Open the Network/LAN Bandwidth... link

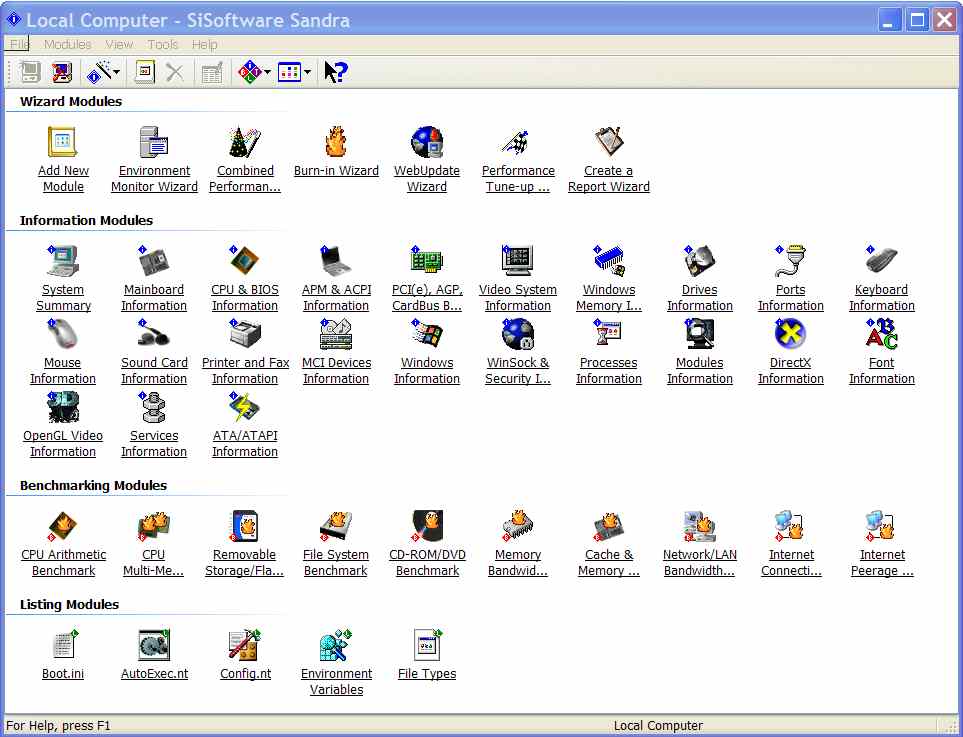click(x=700, y=563)
